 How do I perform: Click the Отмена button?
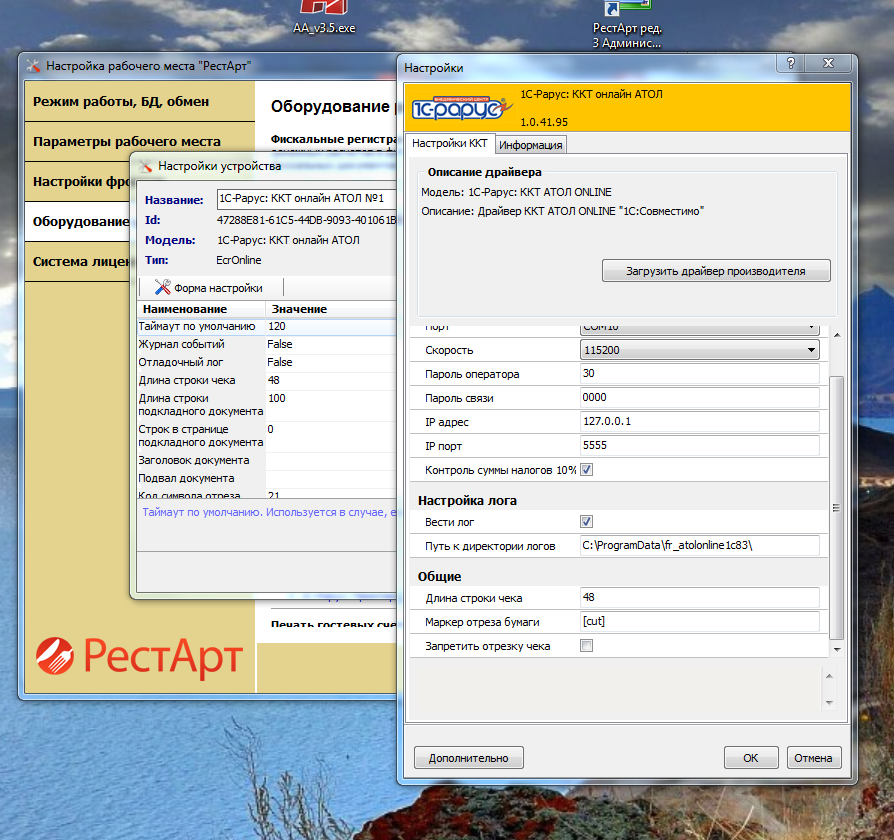[x=814, y=758]
